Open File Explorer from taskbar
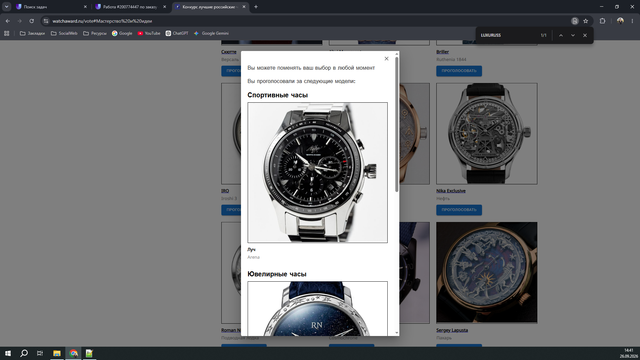Viewport: 640px width, 360px height. 57,353
